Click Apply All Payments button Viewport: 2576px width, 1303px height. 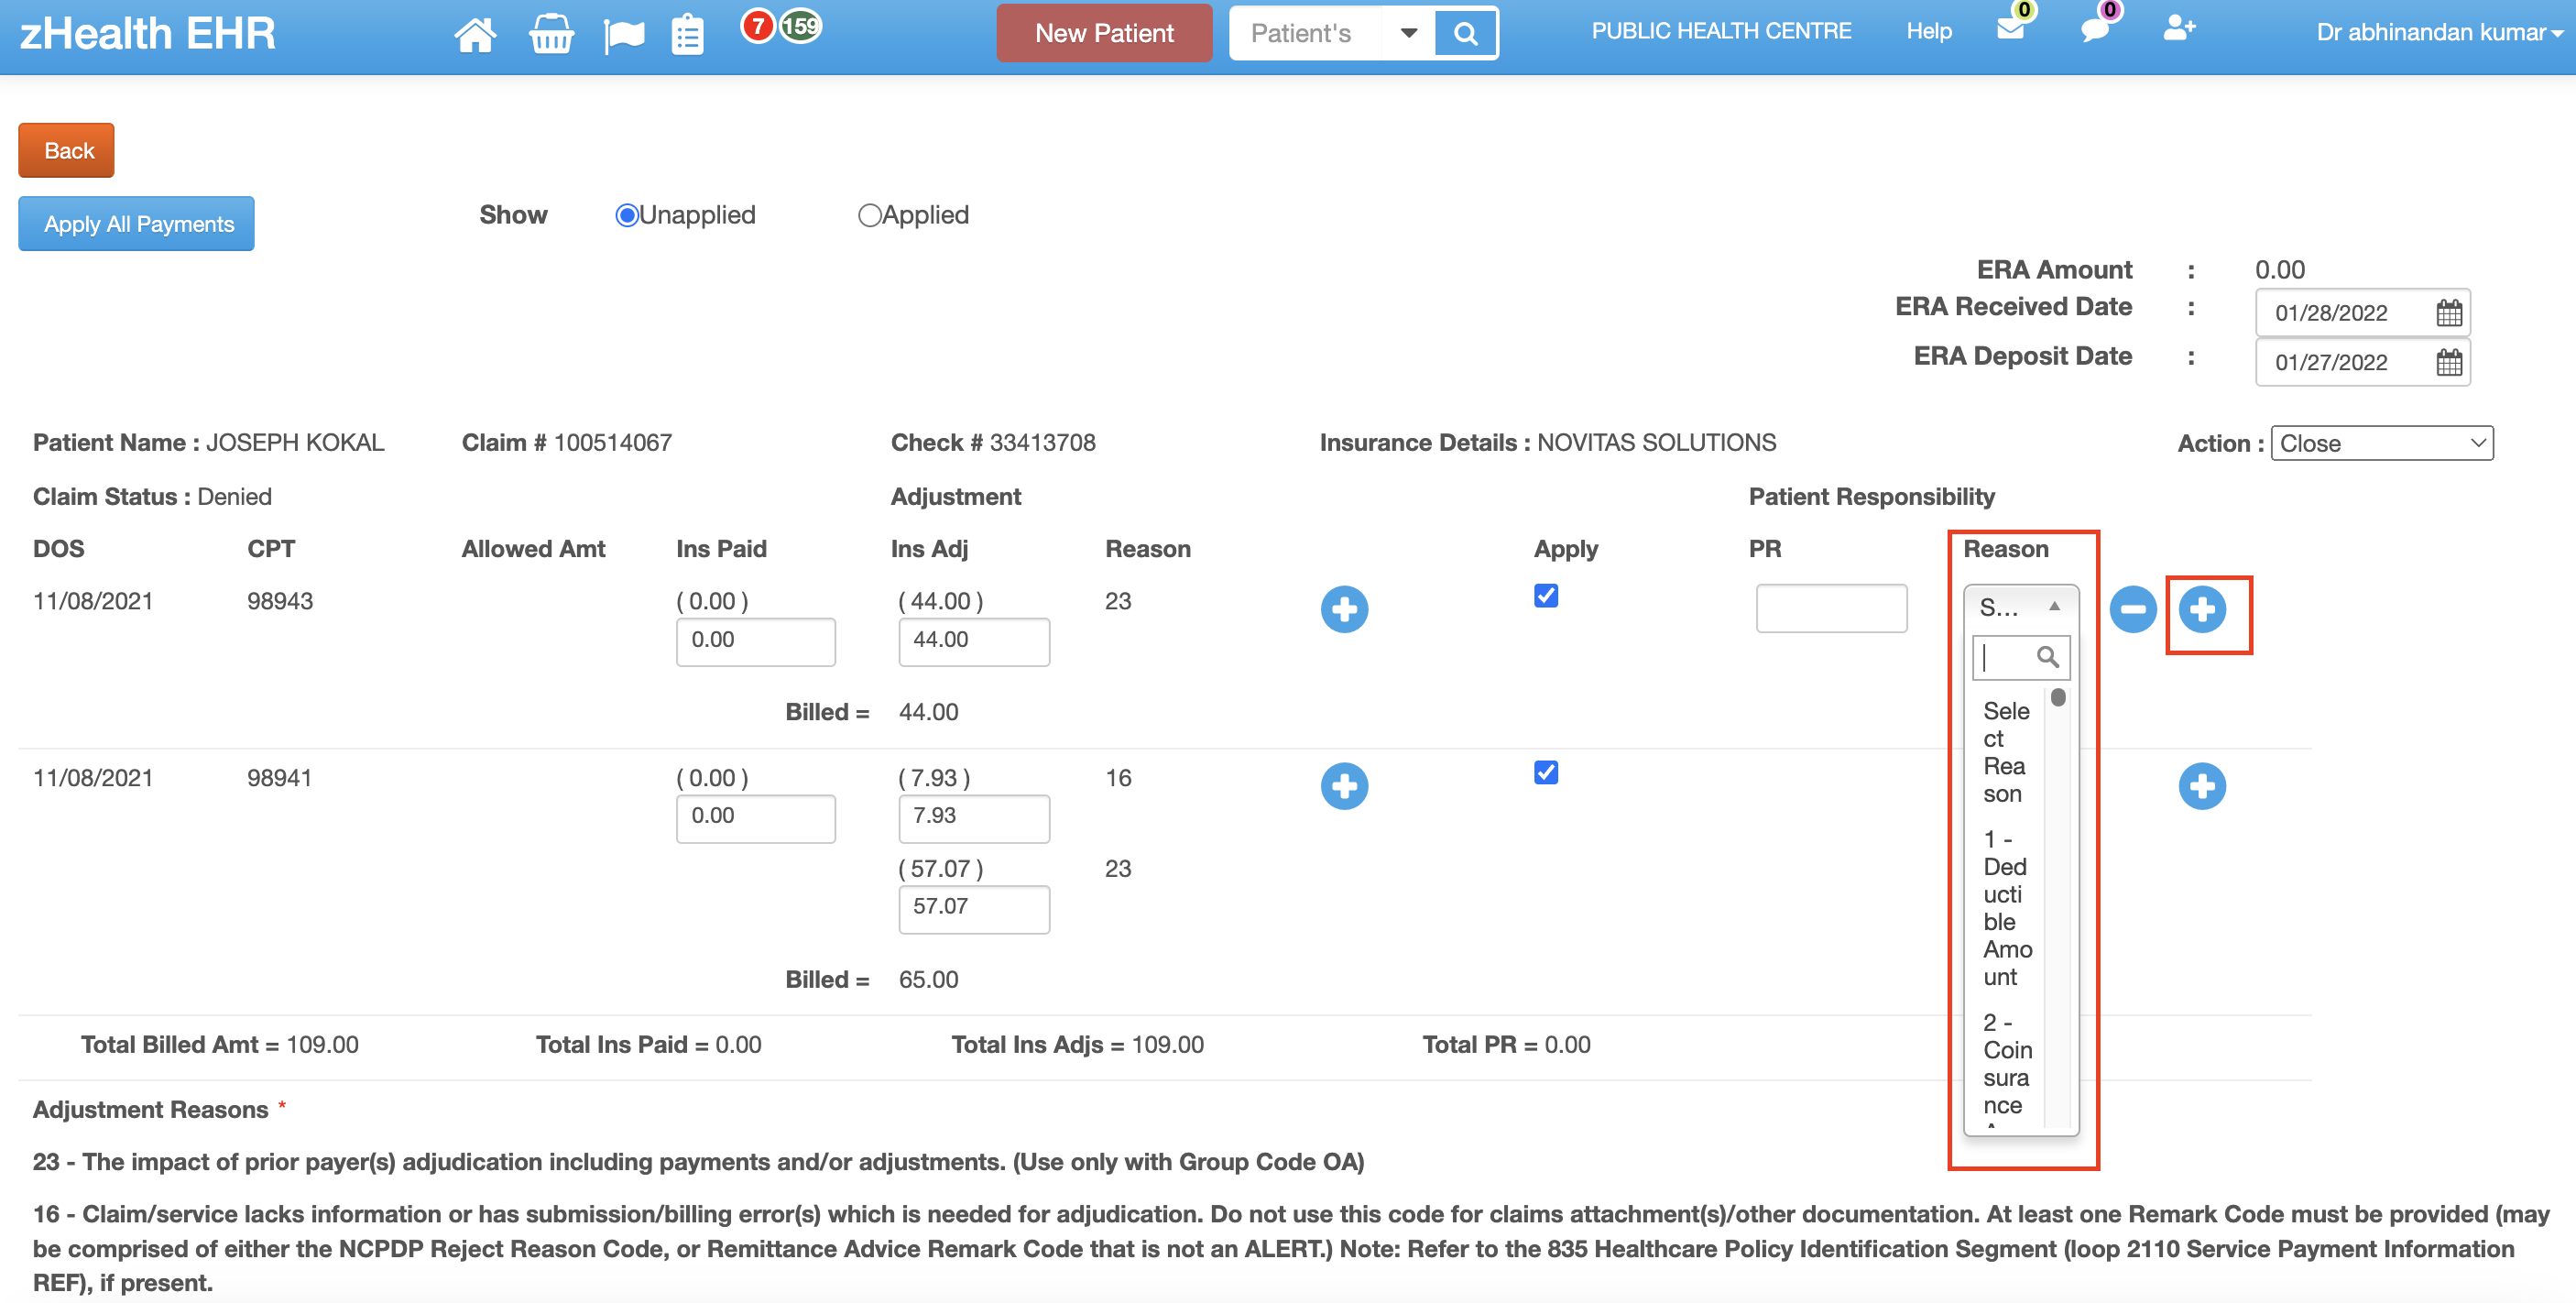(137, 224)
